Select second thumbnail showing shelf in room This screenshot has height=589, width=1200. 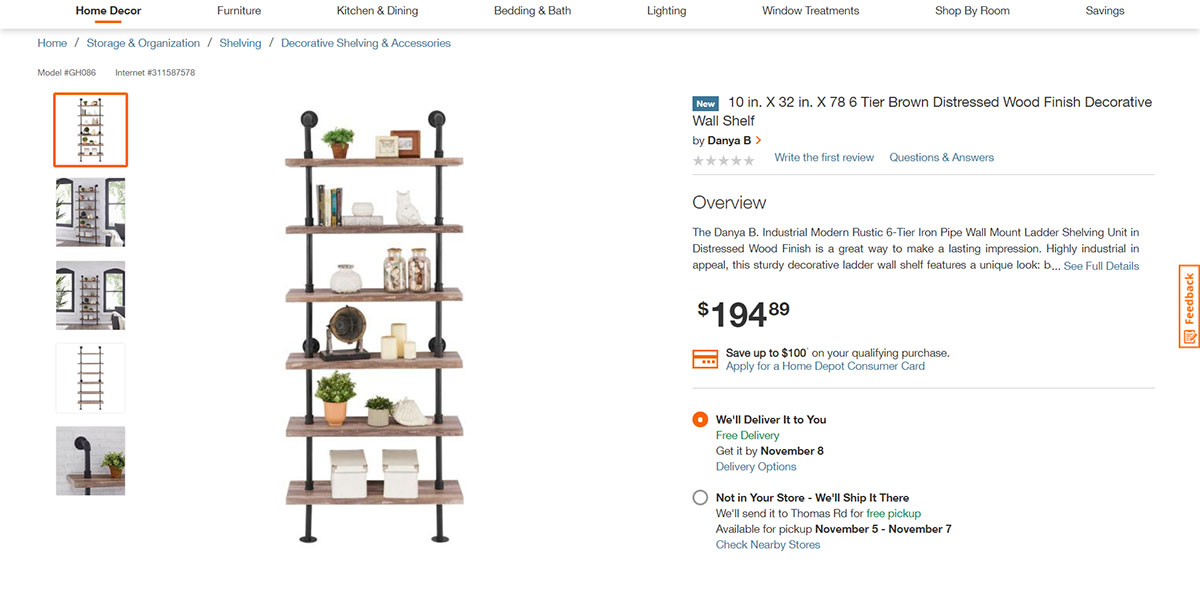(x=91, y=212)
